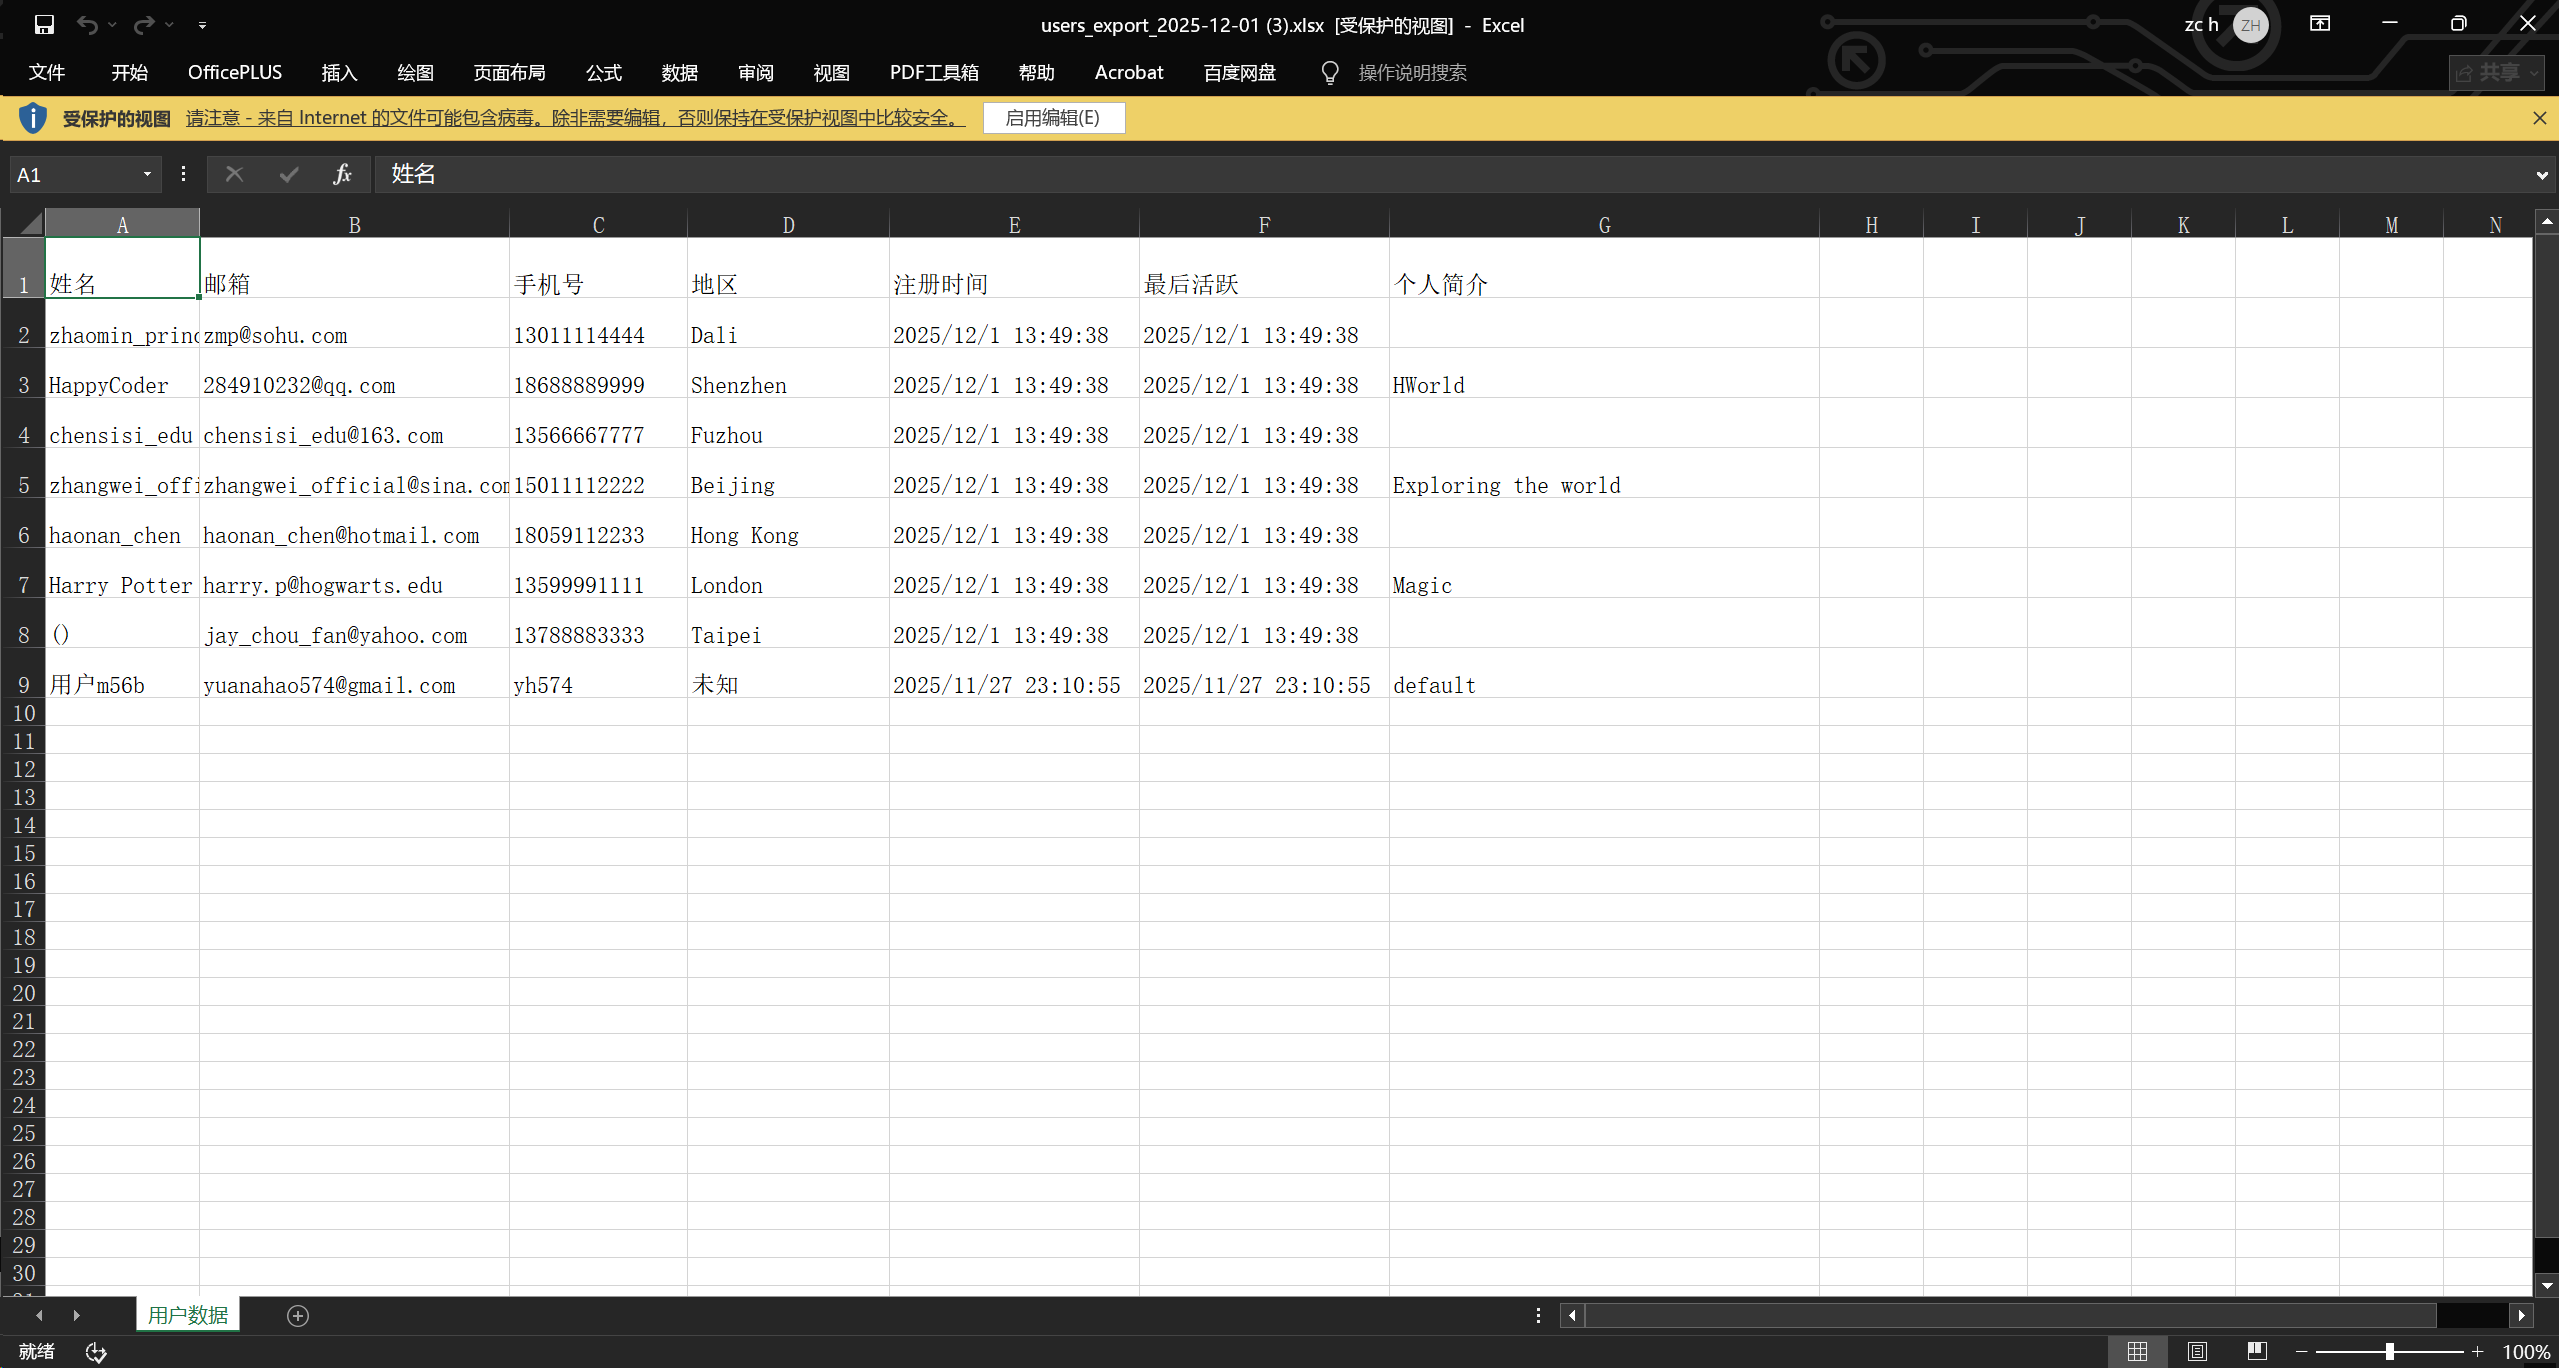Image resolution: width=2559 pixels, height=1368 pixels.
Task: Click the ribbon display options icon
Action: click(2320, 24)
